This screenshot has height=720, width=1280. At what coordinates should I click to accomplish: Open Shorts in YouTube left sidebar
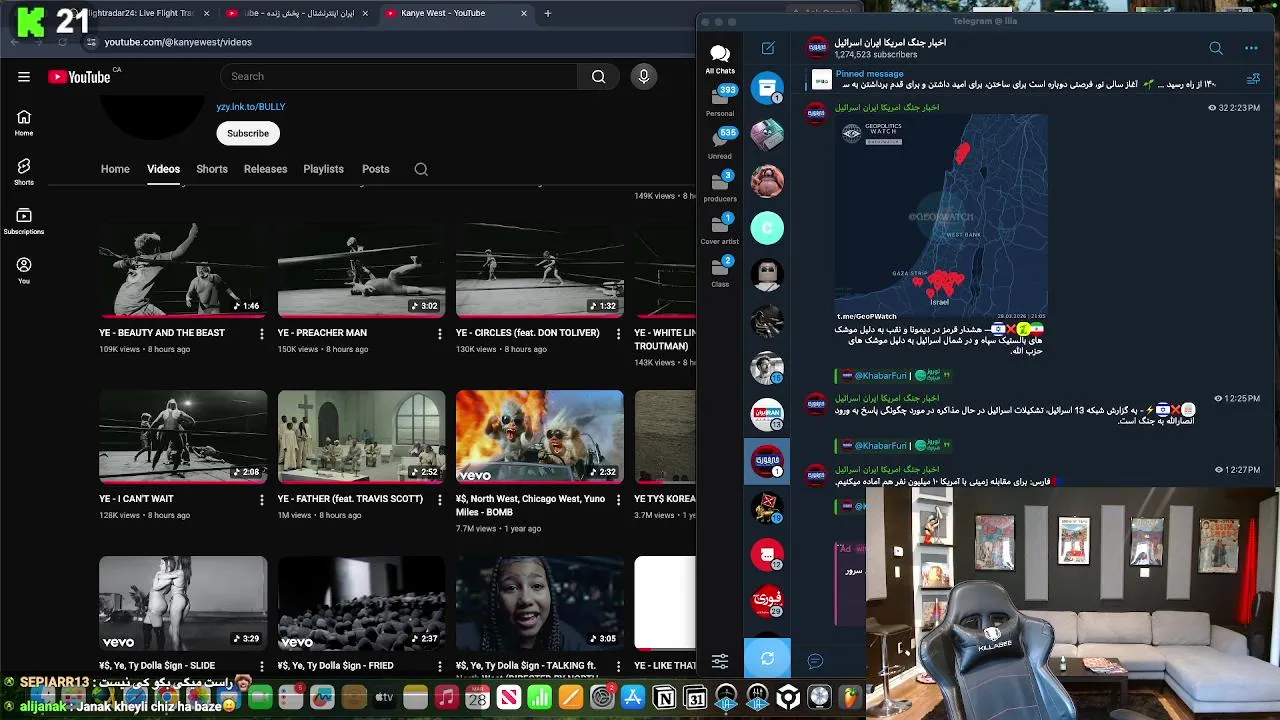tap(24, 172)
